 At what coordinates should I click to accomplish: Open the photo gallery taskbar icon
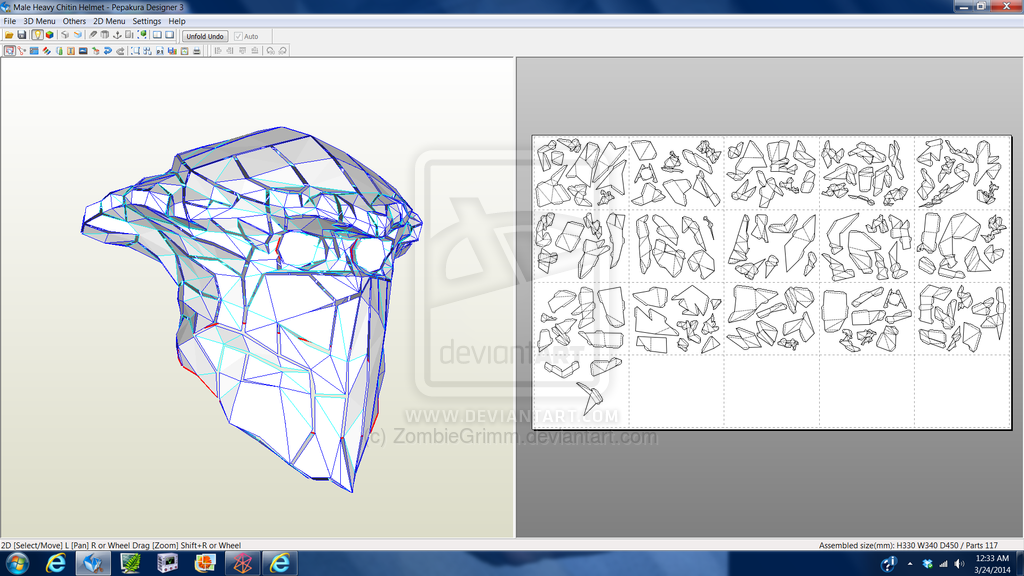[x=205, y=563]
